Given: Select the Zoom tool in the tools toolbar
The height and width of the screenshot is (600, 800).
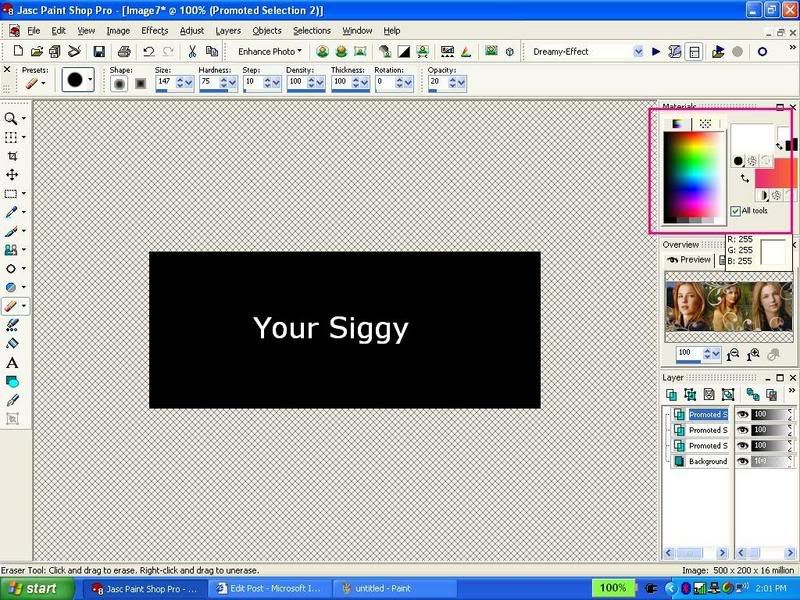Looking at the screenshot, I should click(11, 119).
